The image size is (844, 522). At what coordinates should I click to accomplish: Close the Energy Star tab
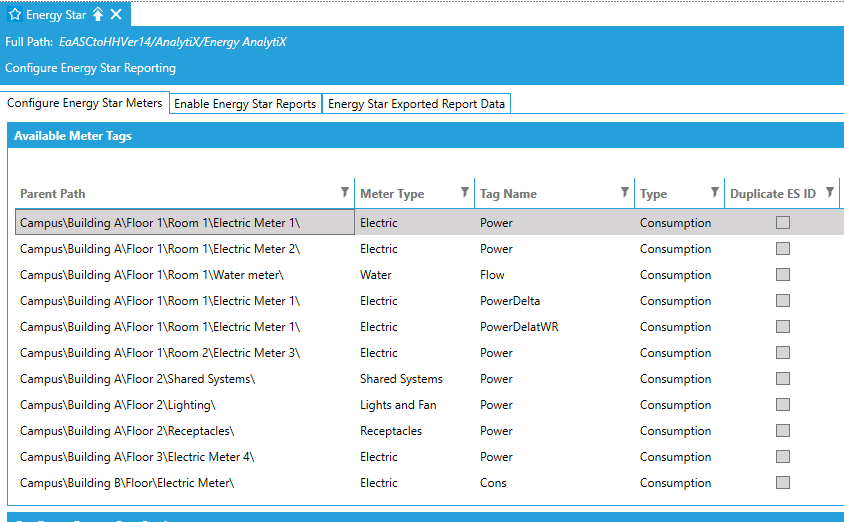tap(117, 14)
